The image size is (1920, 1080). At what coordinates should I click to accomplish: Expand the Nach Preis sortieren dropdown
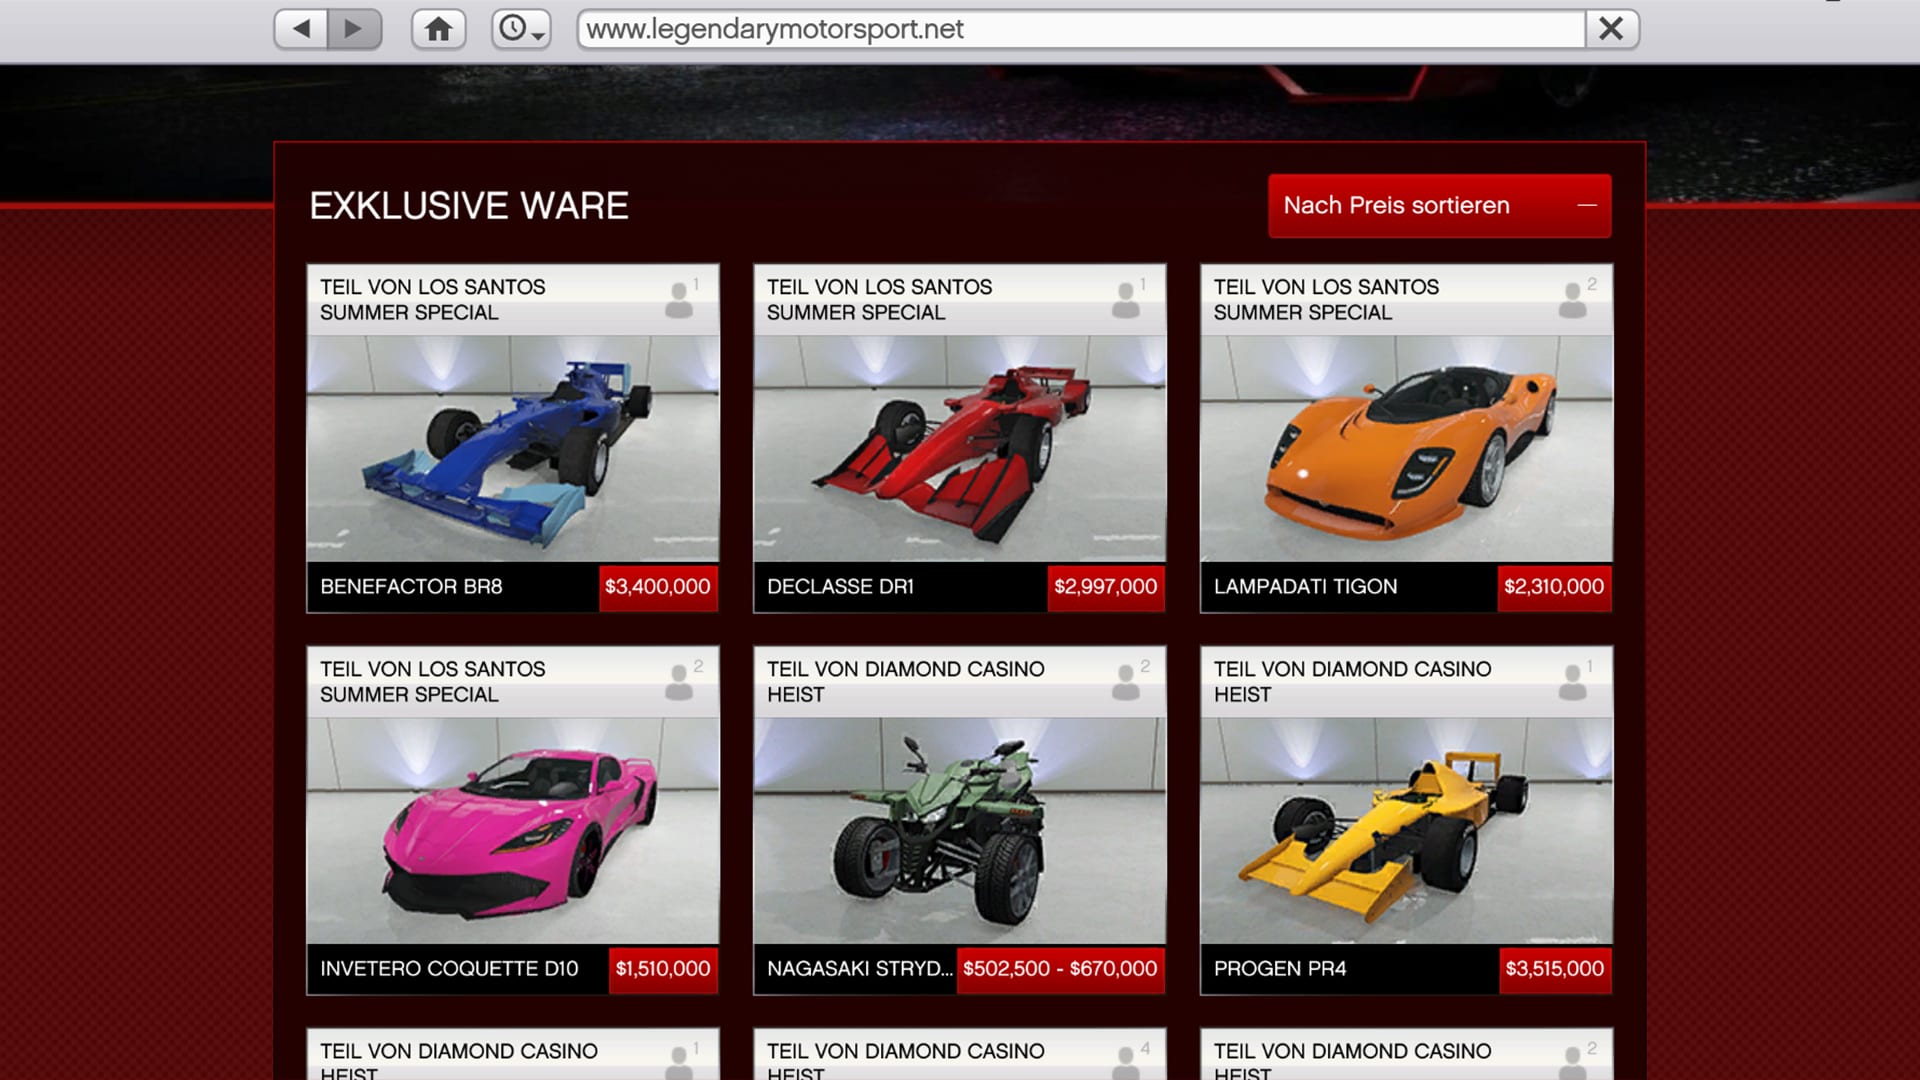[x=1439, y=205]
